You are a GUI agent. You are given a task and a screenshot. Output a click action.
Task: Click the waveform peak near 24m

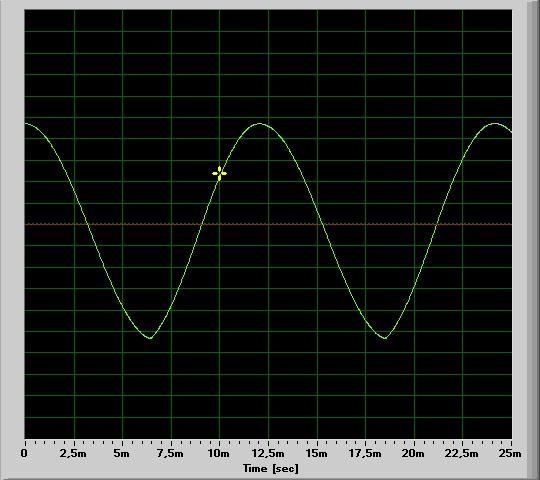point(495,123)
